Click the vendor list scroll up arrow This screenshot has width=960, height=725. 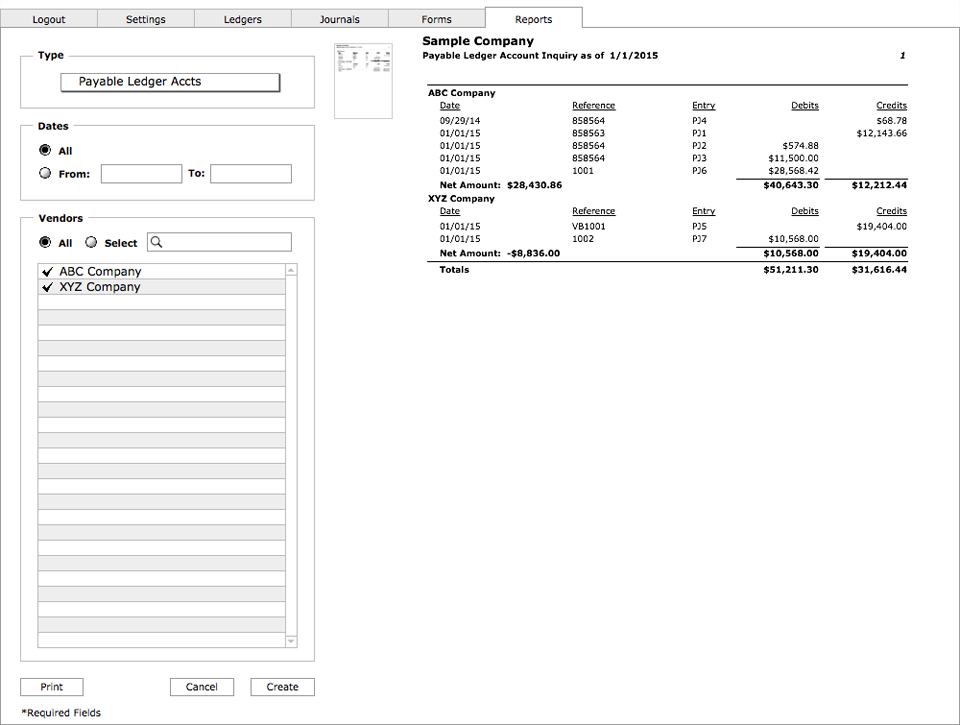click(x=291, y=270)
